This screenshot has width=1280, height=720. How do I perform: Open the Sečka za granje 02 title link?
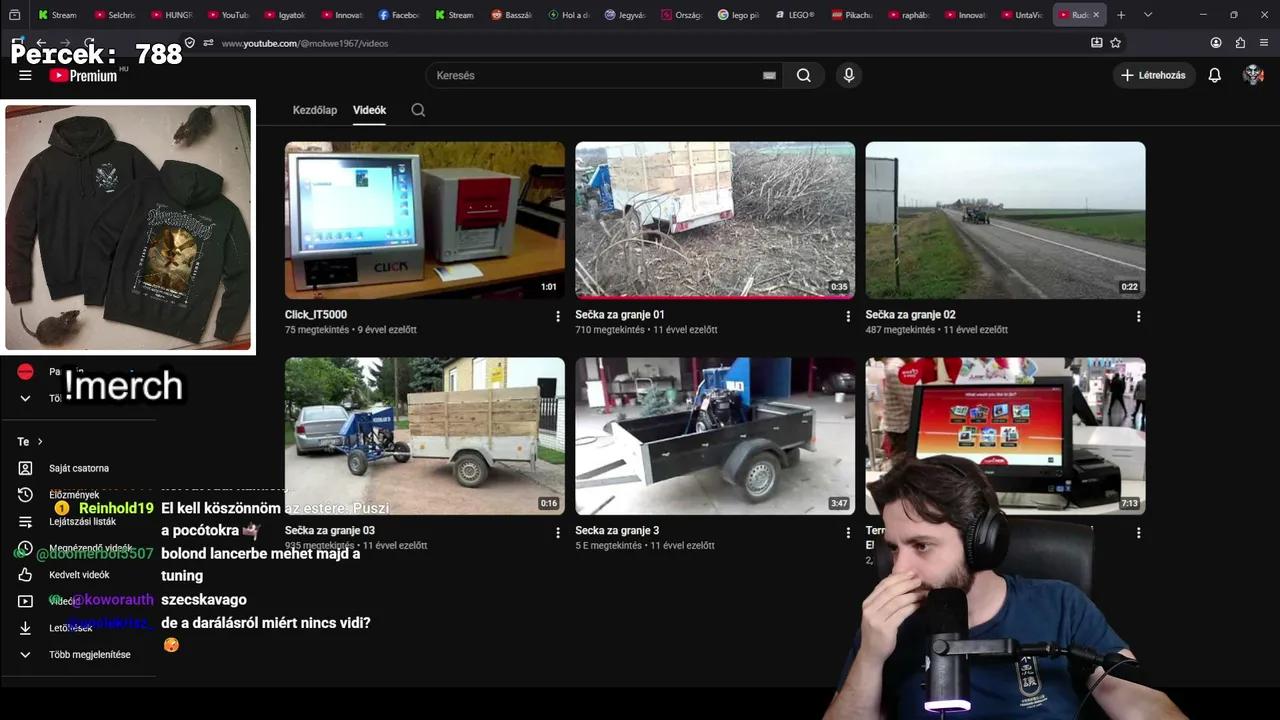pos(911,315)
